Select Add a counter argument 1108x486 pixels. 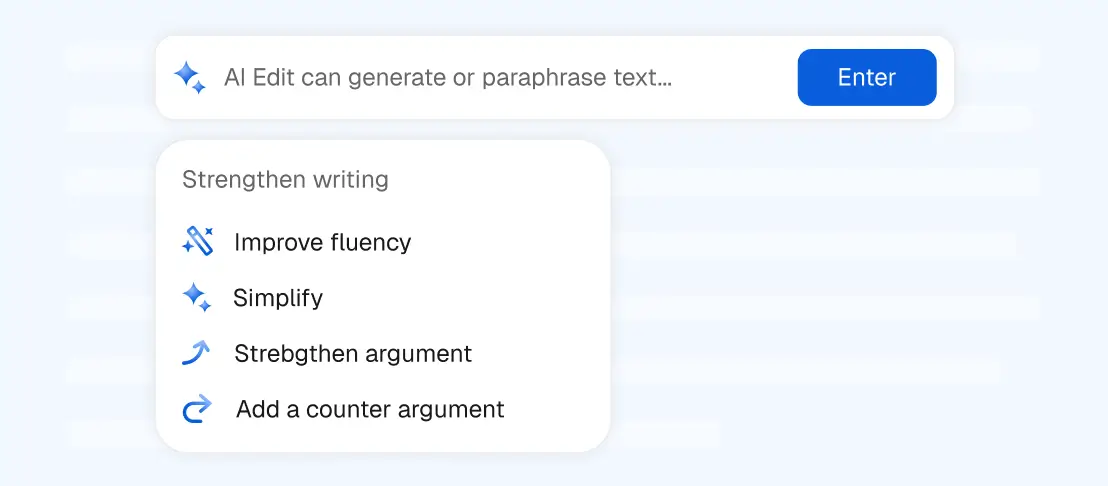click(x=370, y=409)
